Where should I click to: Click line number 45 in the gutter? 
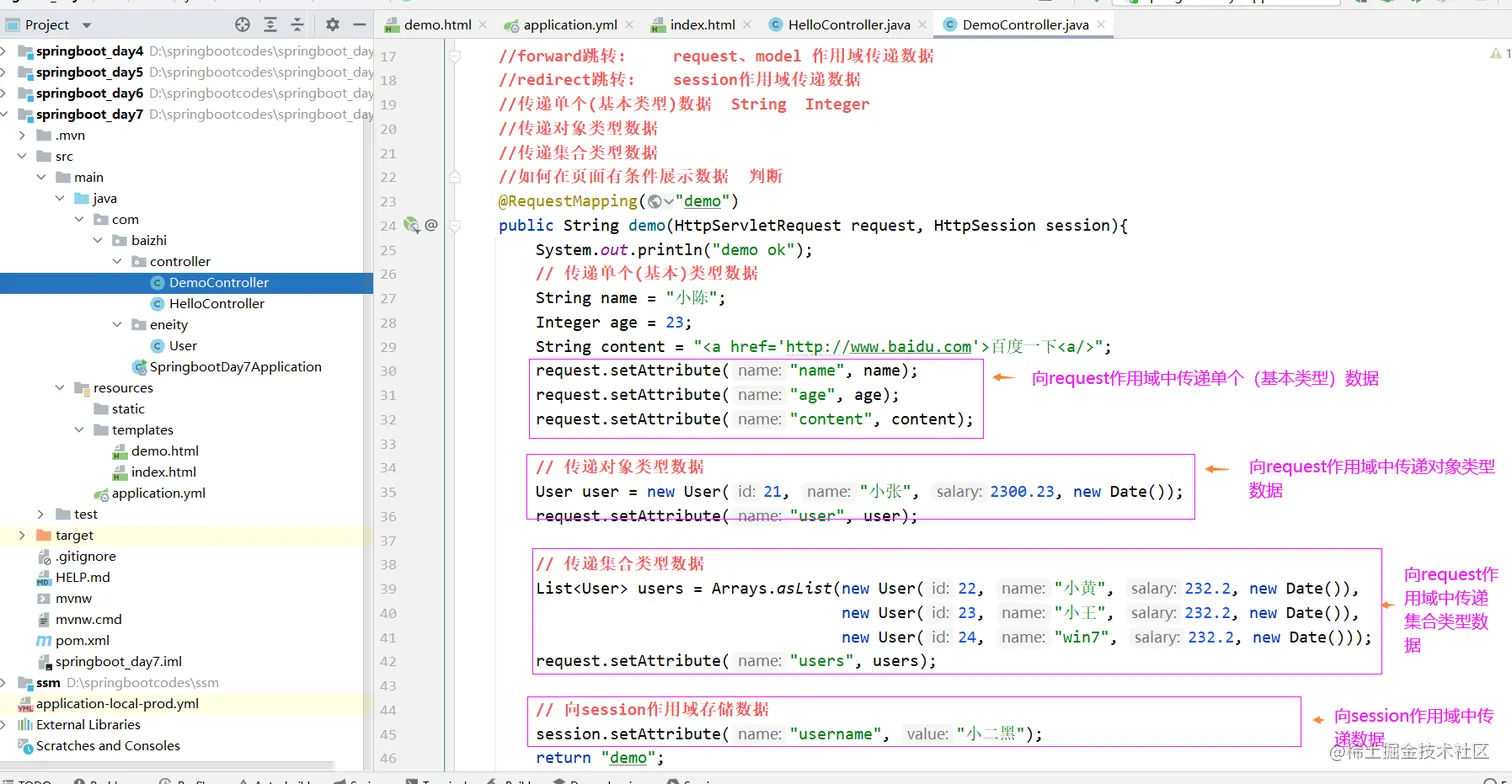pyautogui.click(x=388, y=734)
